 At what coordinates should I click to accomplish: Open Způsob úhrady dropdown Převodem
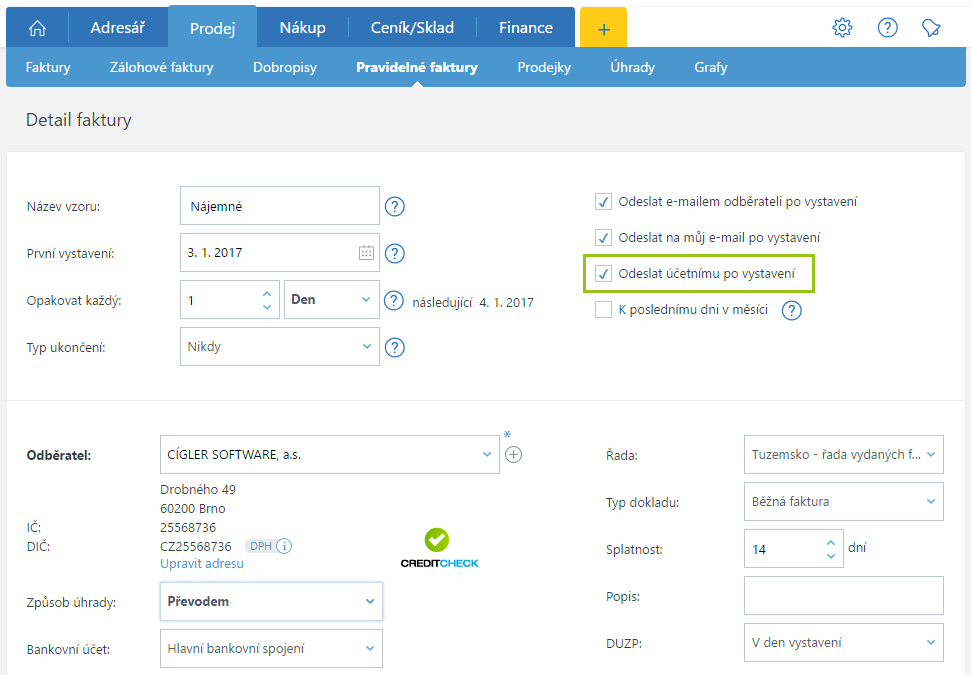271,601
